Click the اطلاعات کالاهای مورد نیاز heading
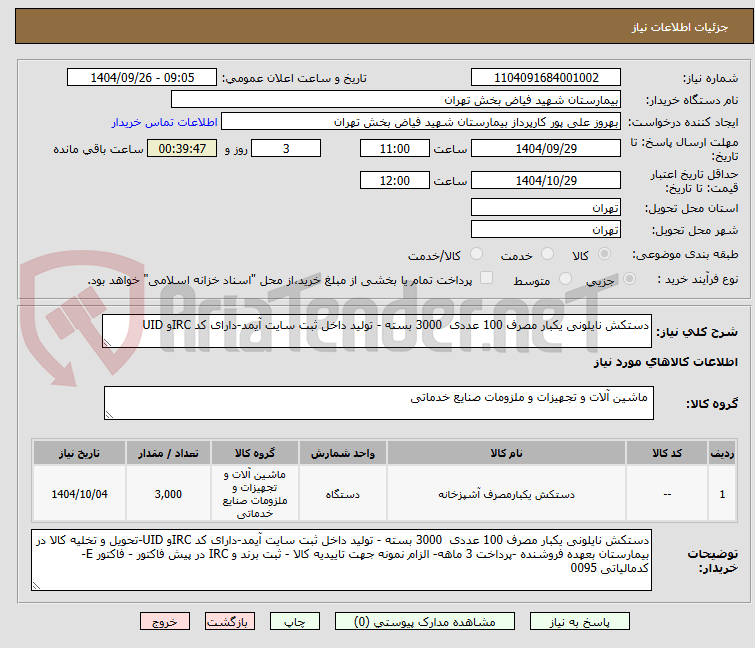Image resolution: width=755 pixels, height=648 pixels. coord(665,362)
